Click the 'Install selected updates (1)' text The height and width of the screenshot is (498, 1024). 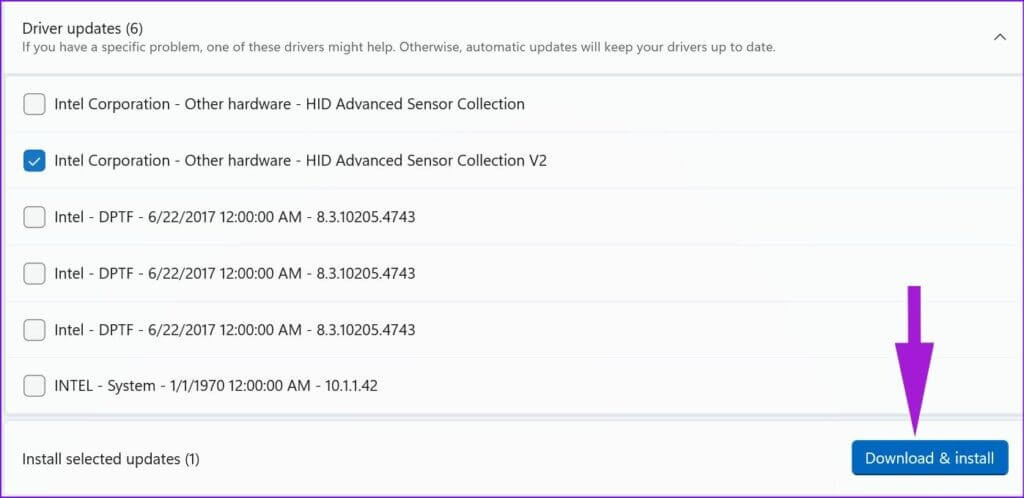click(x=110, y=459)
